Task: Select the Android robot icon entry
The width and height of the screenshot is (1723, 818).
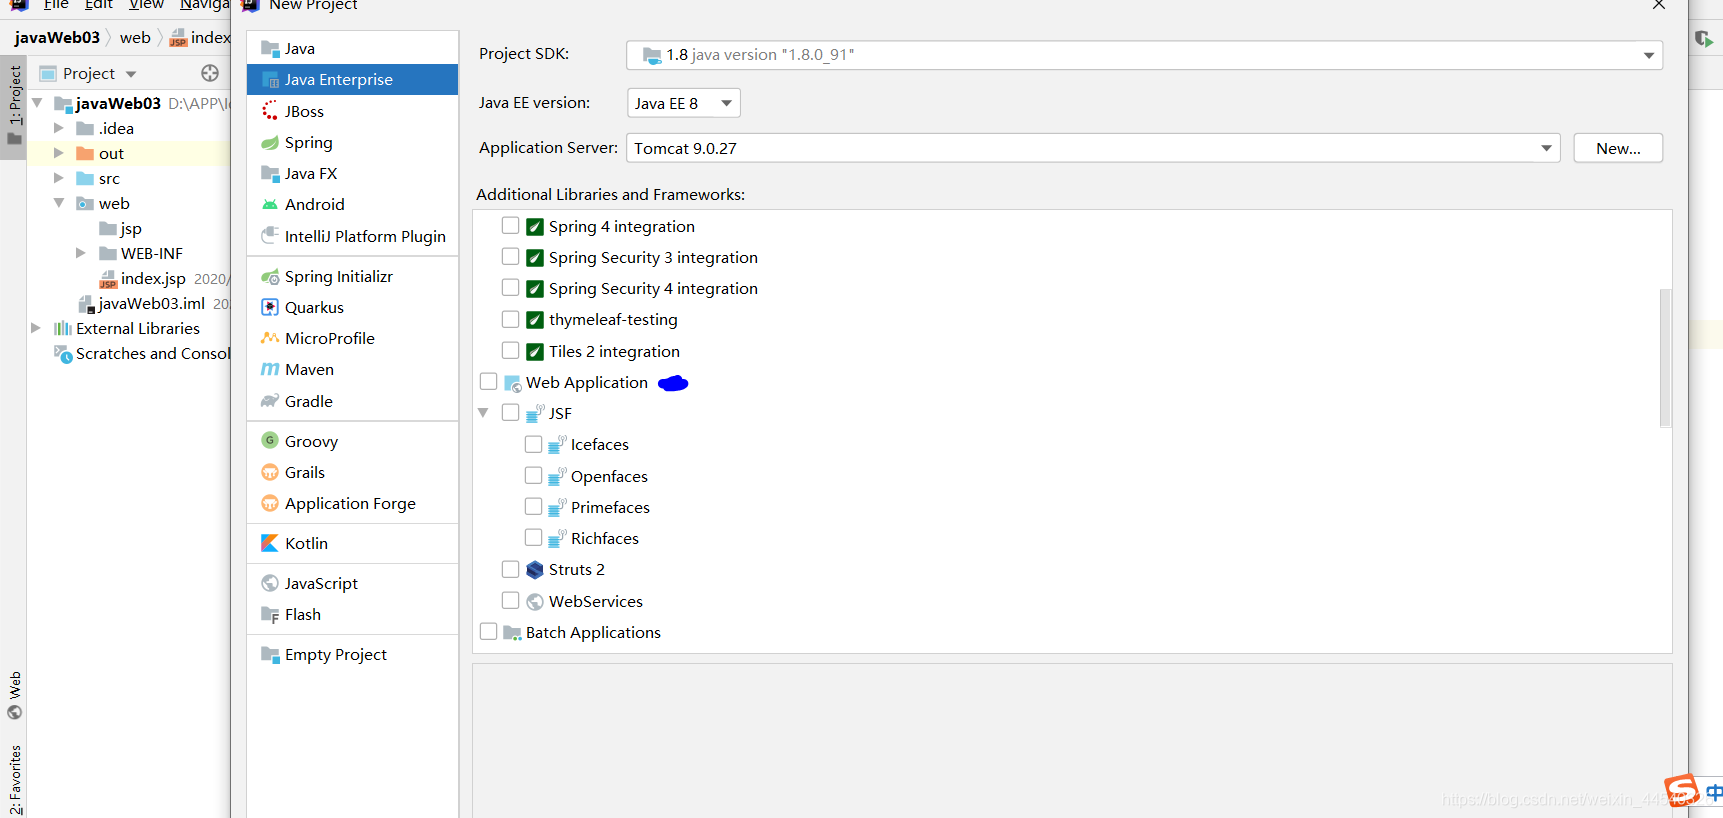Action: point(270,205)
